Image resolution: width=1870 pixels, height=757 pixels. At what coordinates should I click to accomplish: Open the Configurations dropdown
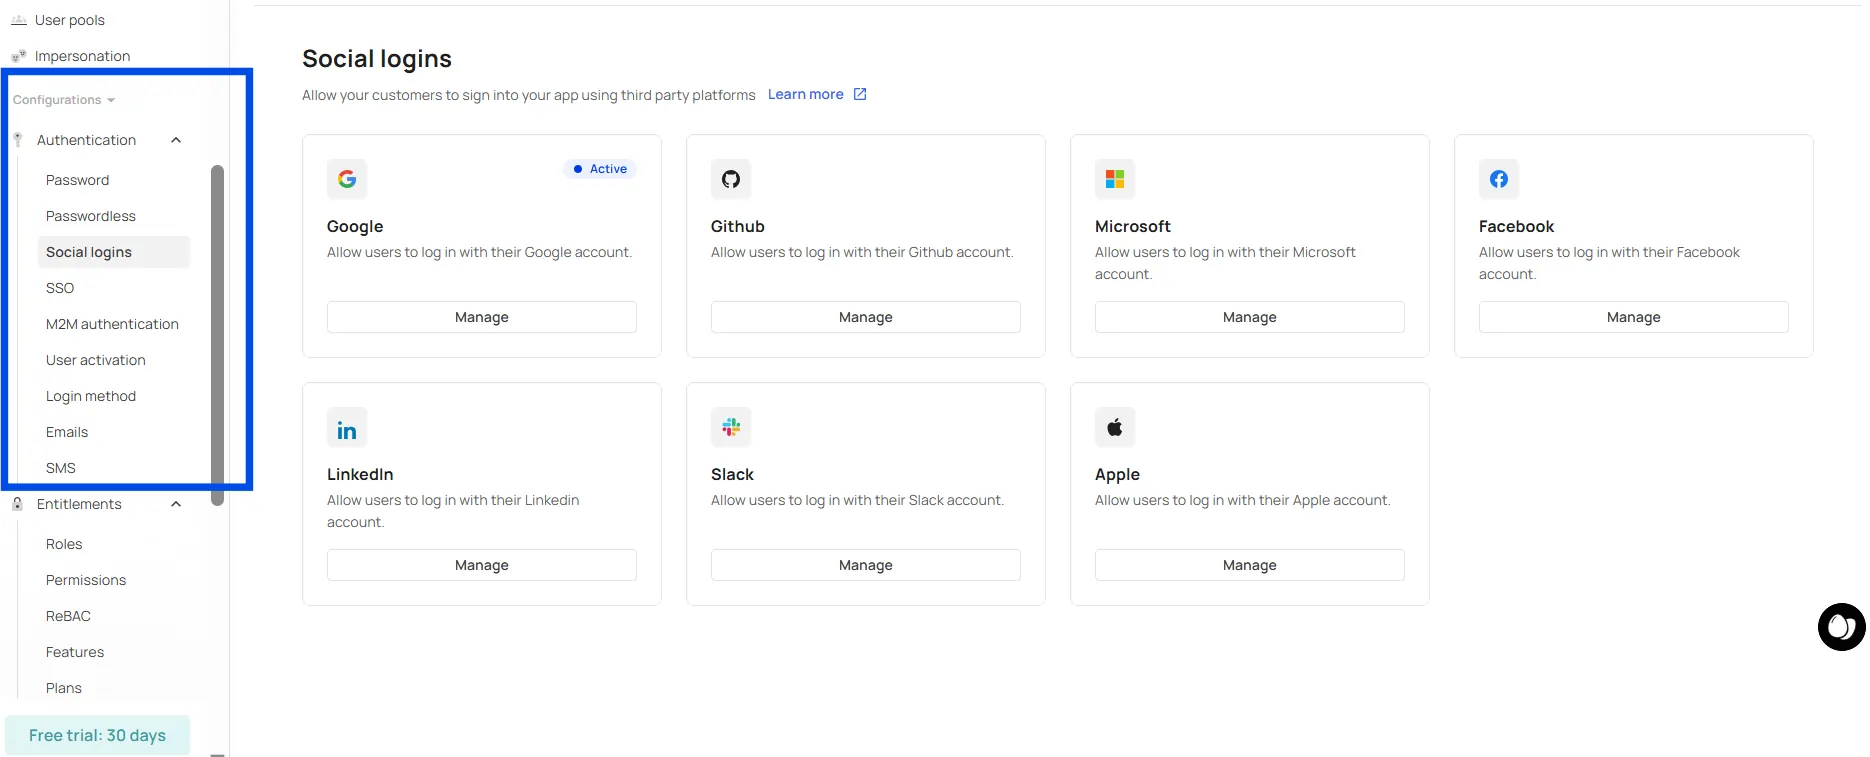point(64,100)
